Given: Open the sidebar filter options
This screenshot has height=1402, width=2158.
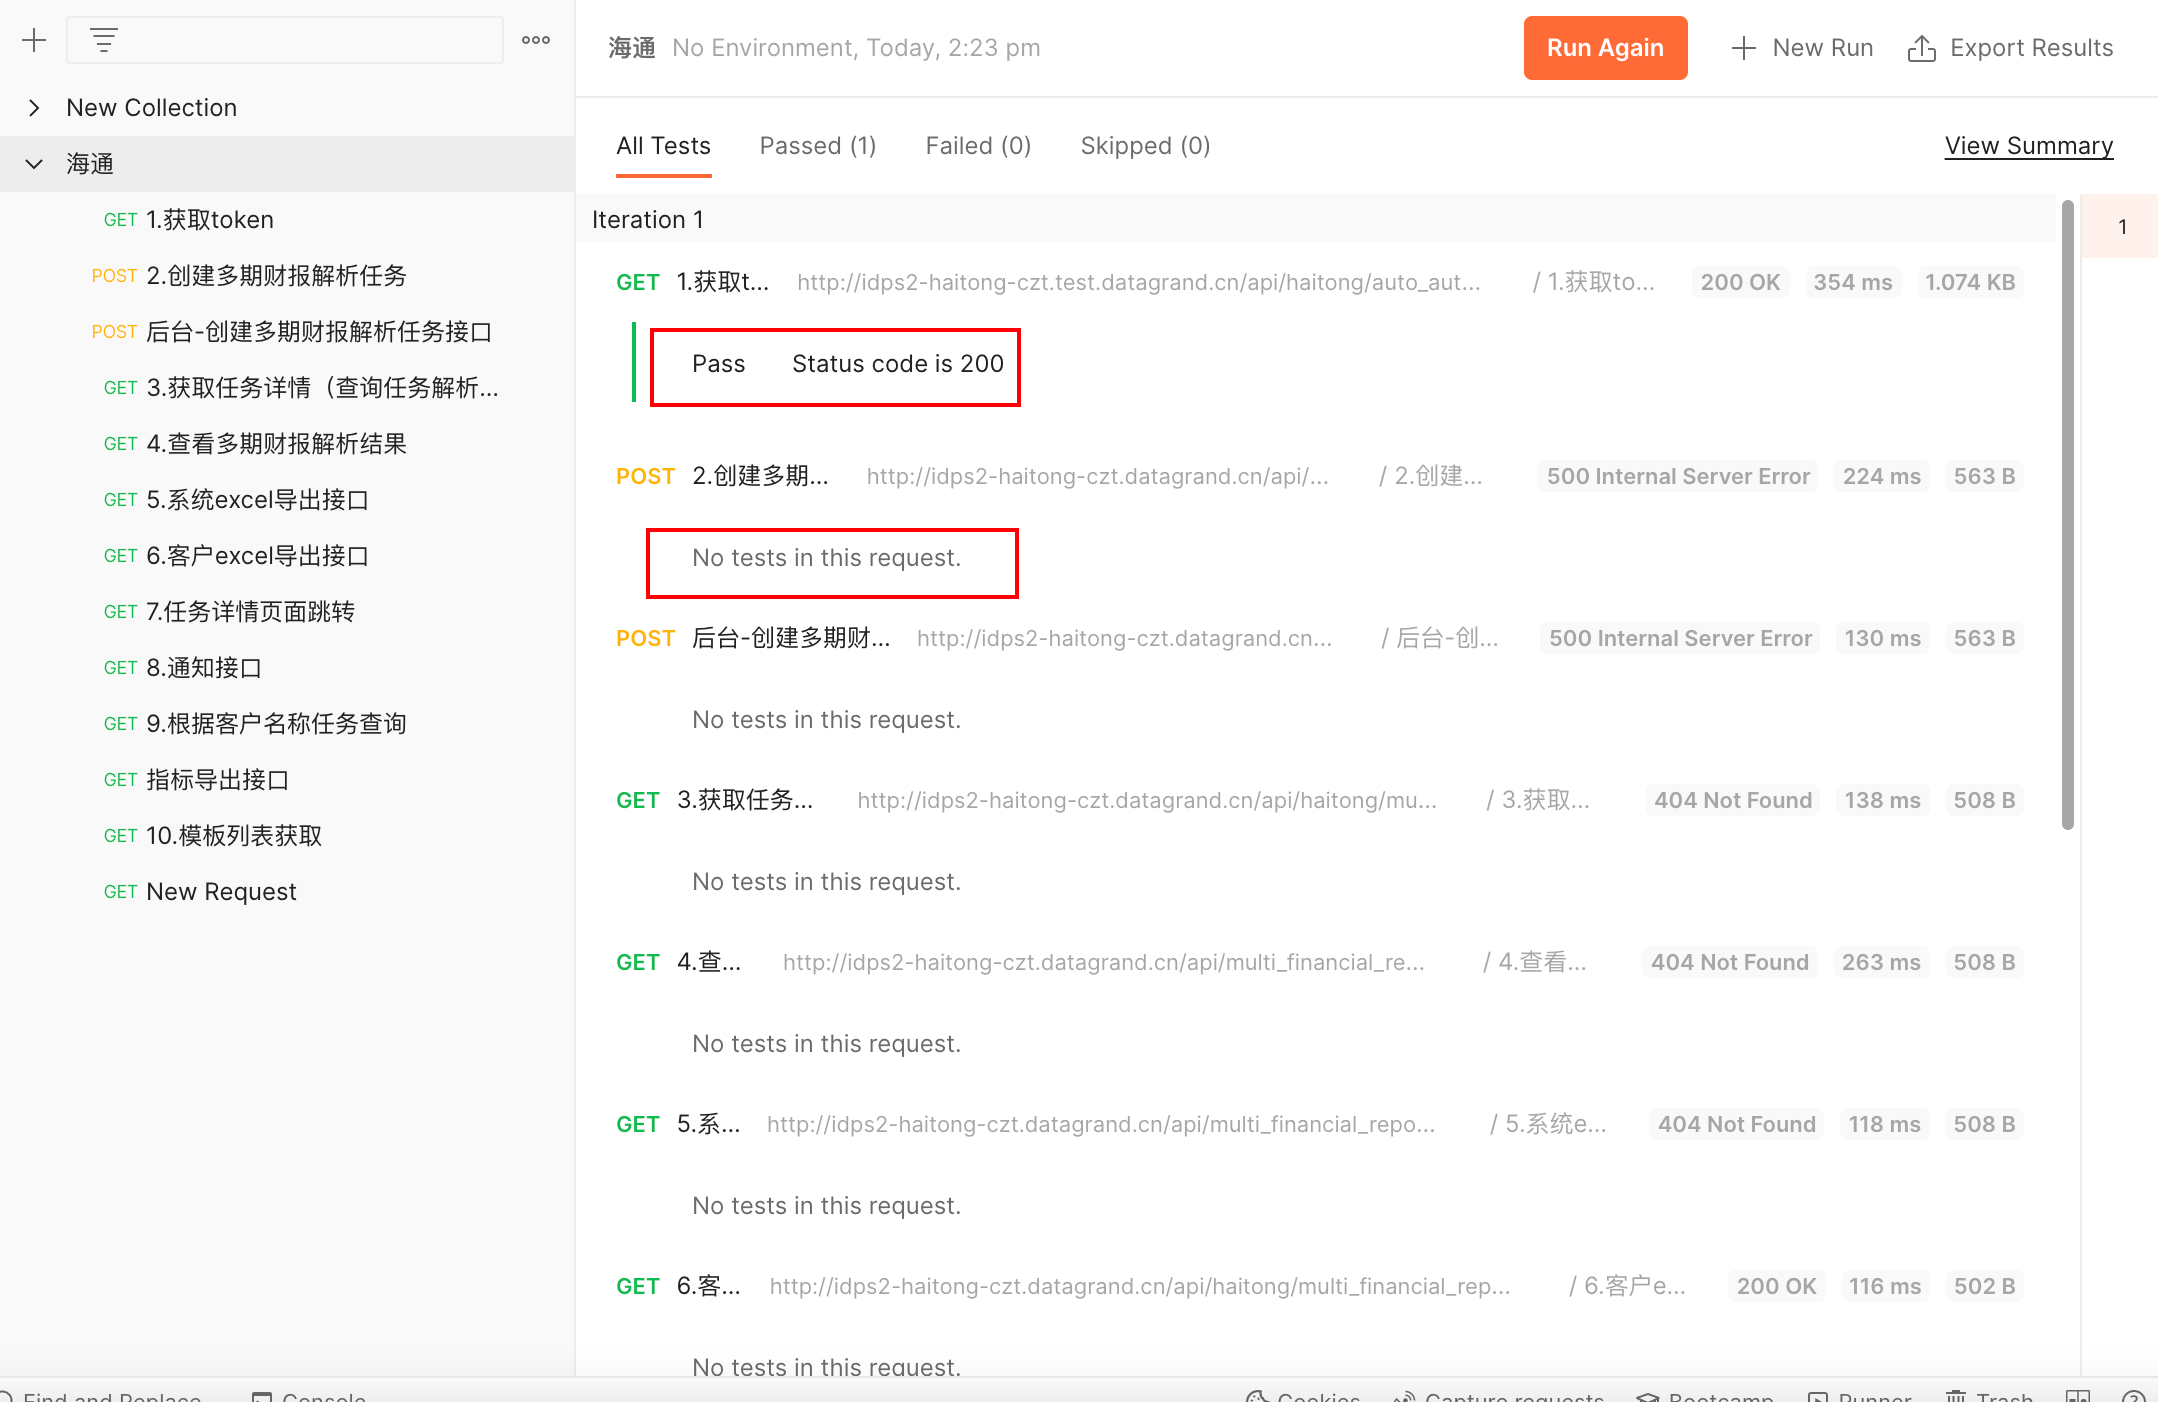Looking at the screenshot, I should pos(104,40).
